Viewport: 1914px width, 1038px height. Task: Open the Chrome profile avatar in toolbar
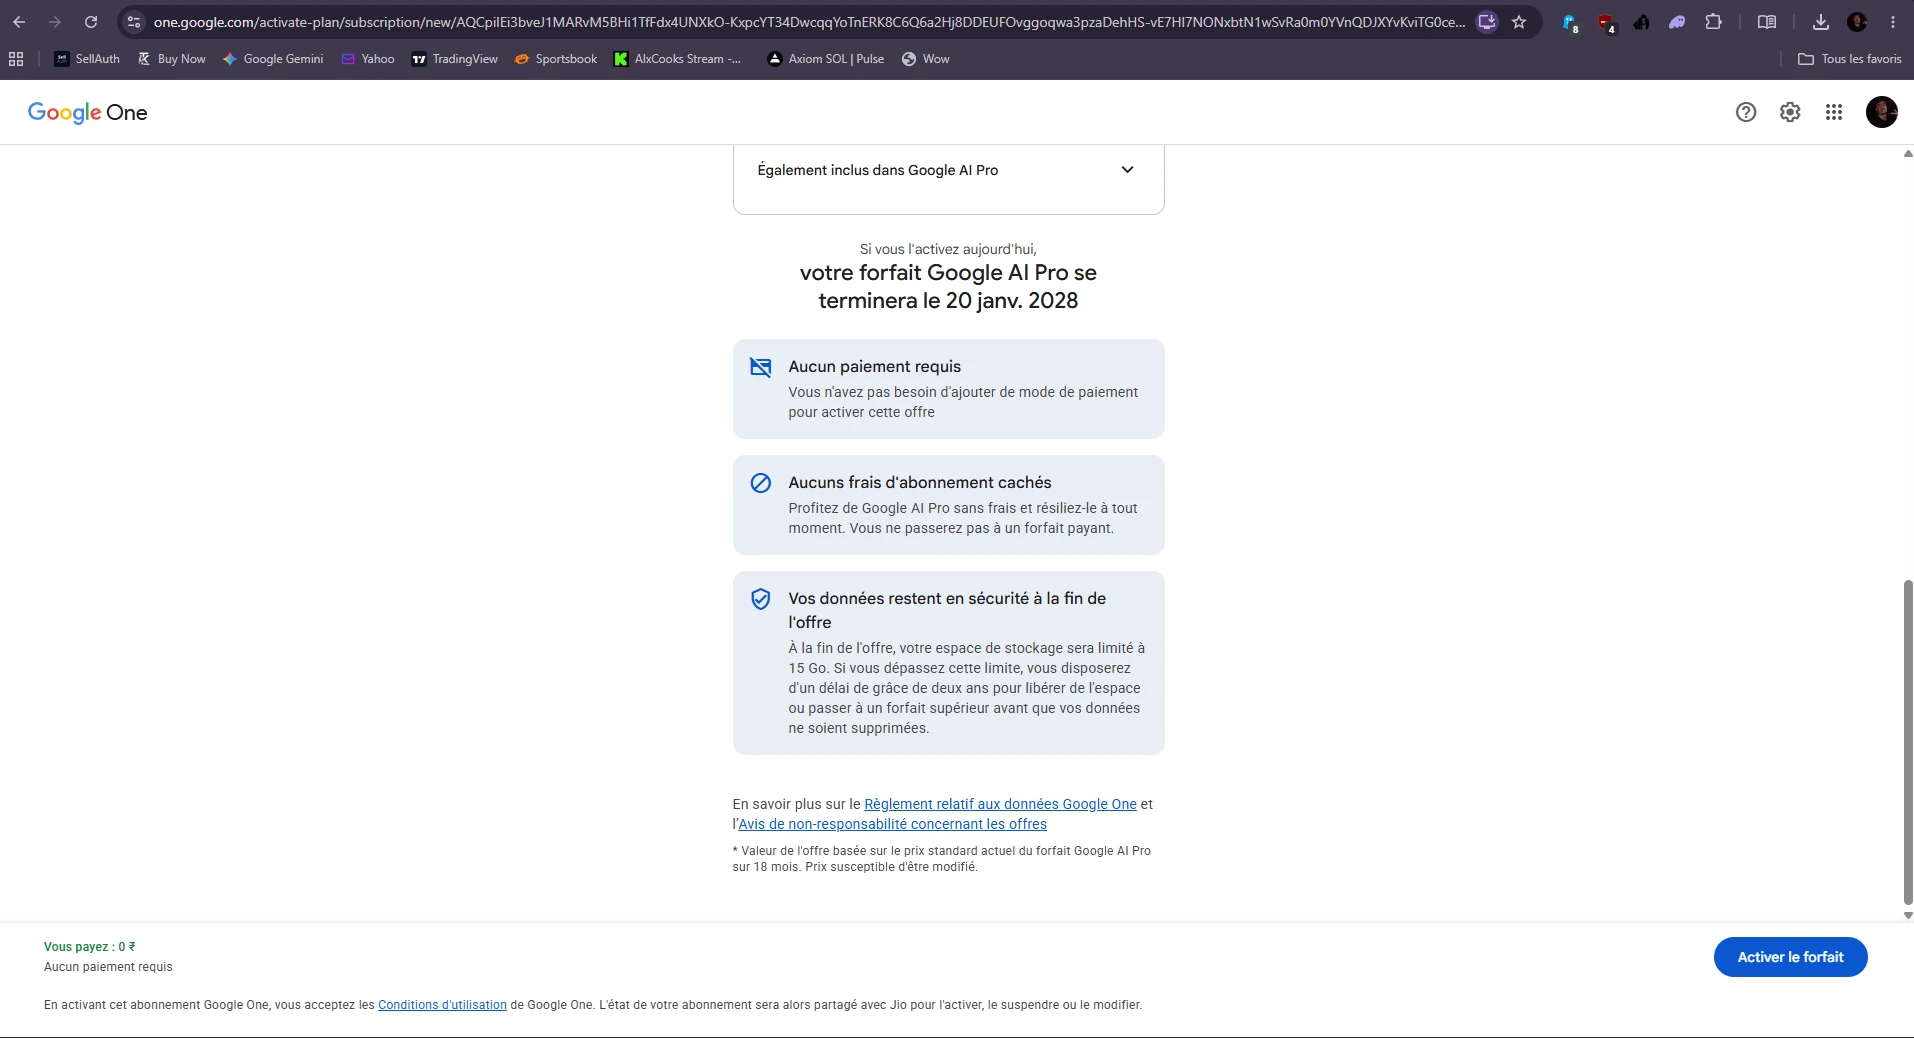[x=1857, y=22]
